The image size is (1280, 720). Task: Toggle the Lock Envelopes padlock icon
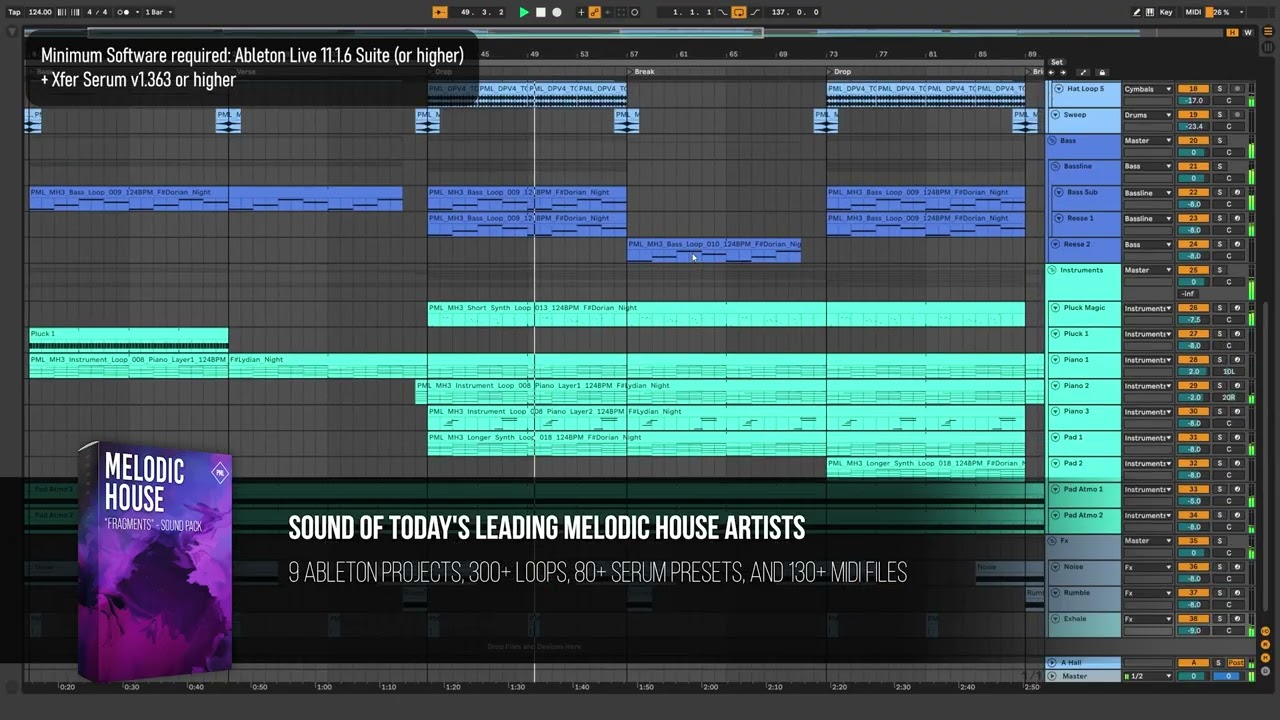tap(1102, 73)
